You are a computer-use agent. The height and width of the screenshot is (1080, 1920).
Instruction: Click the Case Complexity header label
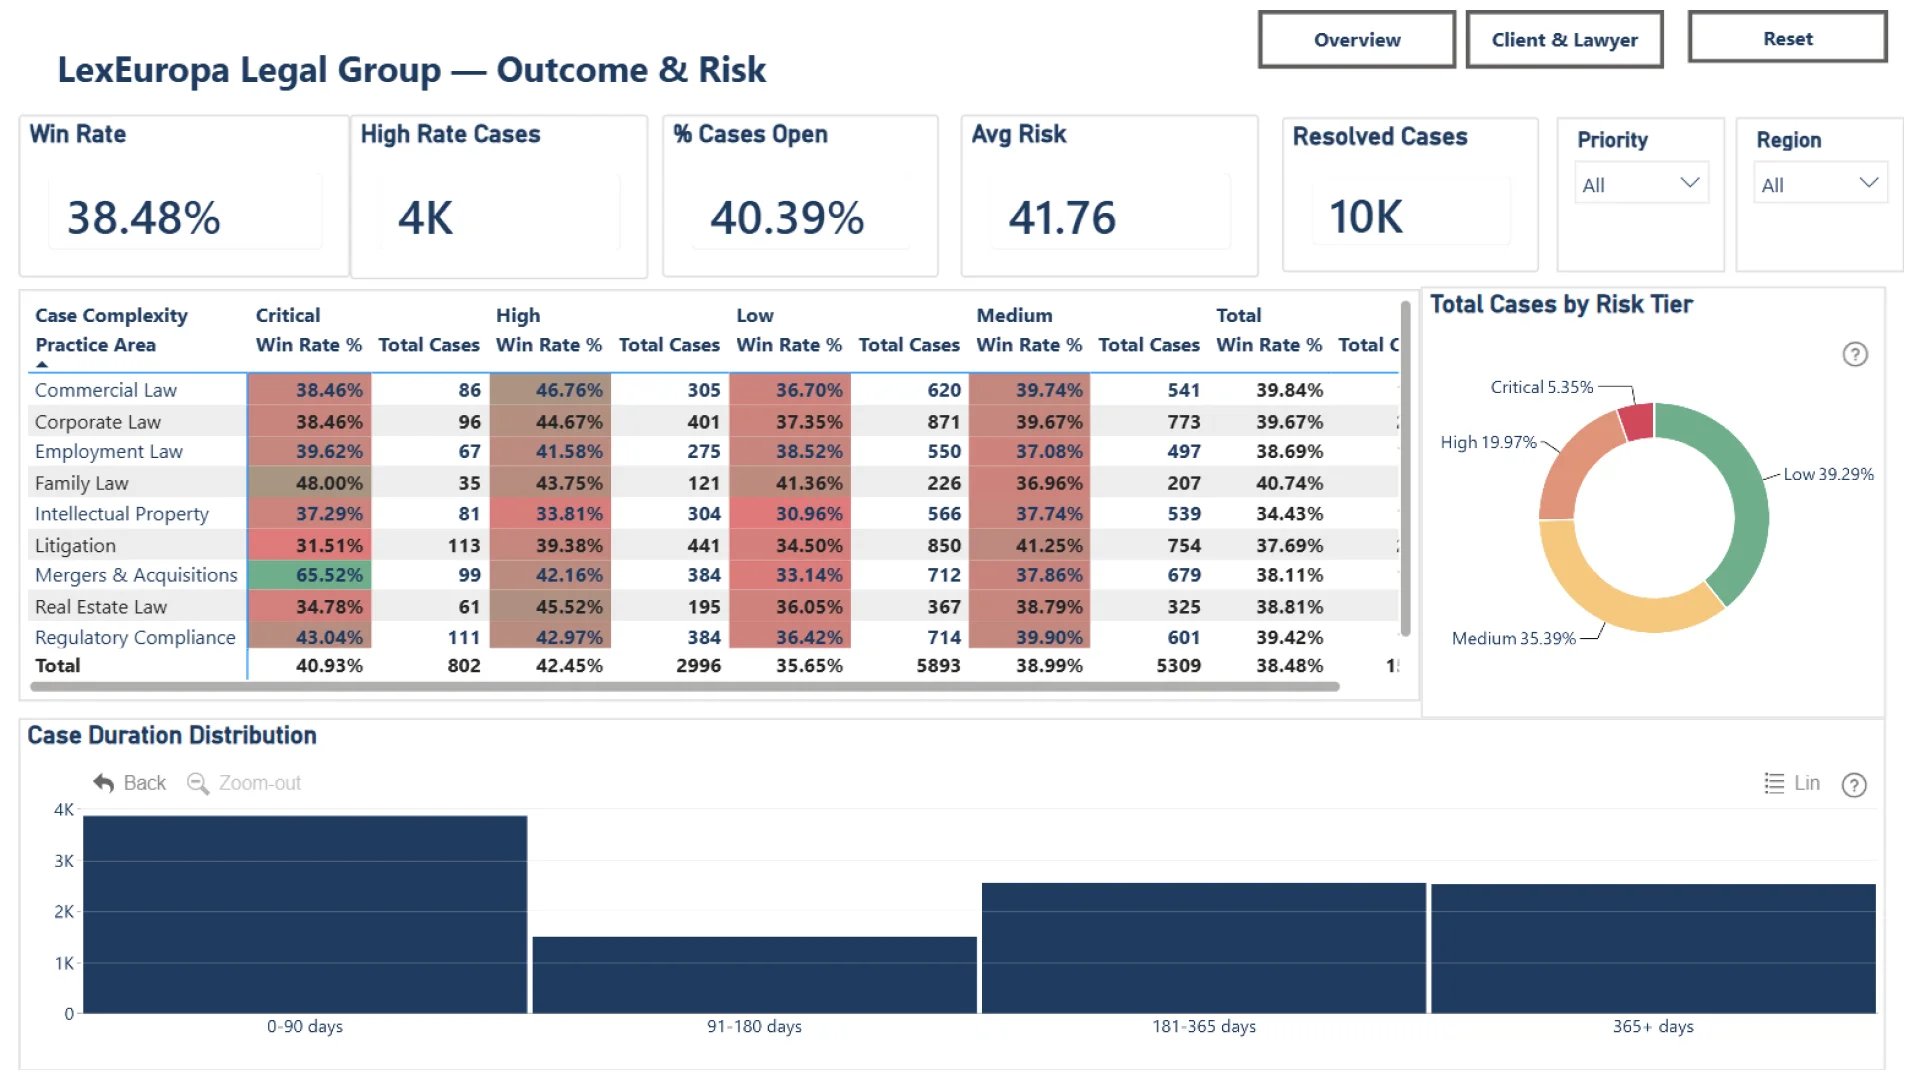111,315
